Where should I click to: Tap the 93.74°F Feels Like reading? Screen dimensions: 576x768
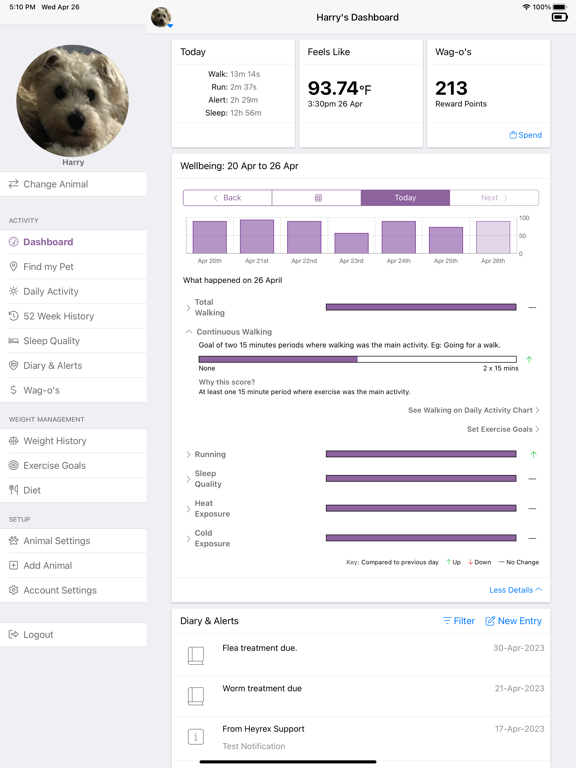click(x=339, y=88)
